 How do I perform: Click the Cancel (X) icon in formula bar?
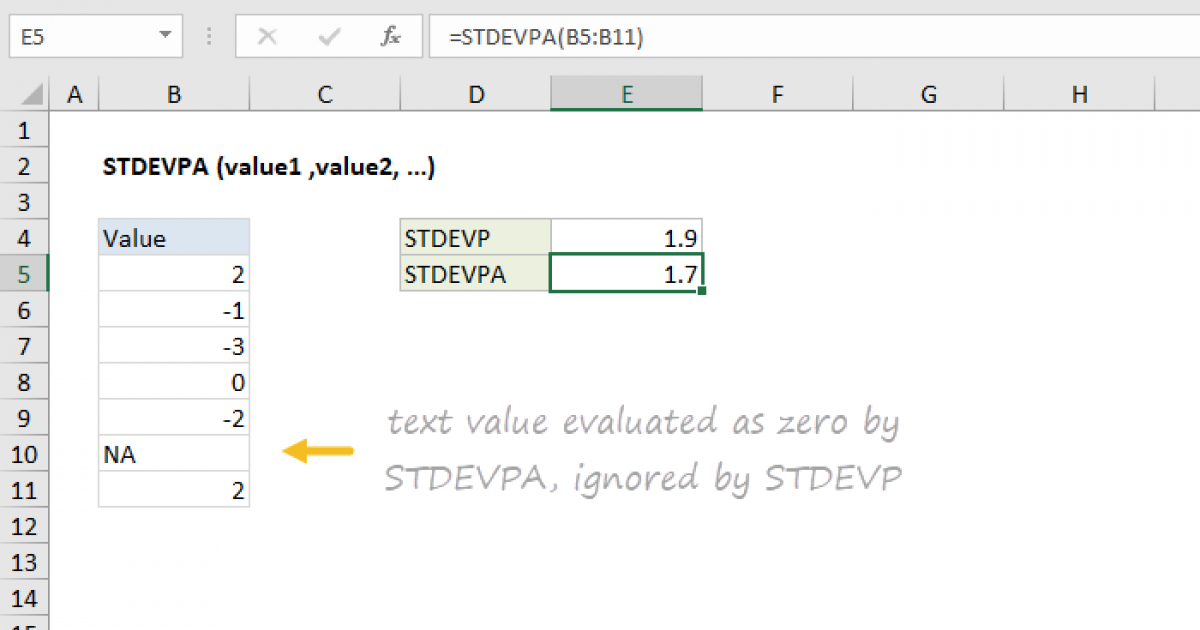pyautogui.click(x=268, y=36)
